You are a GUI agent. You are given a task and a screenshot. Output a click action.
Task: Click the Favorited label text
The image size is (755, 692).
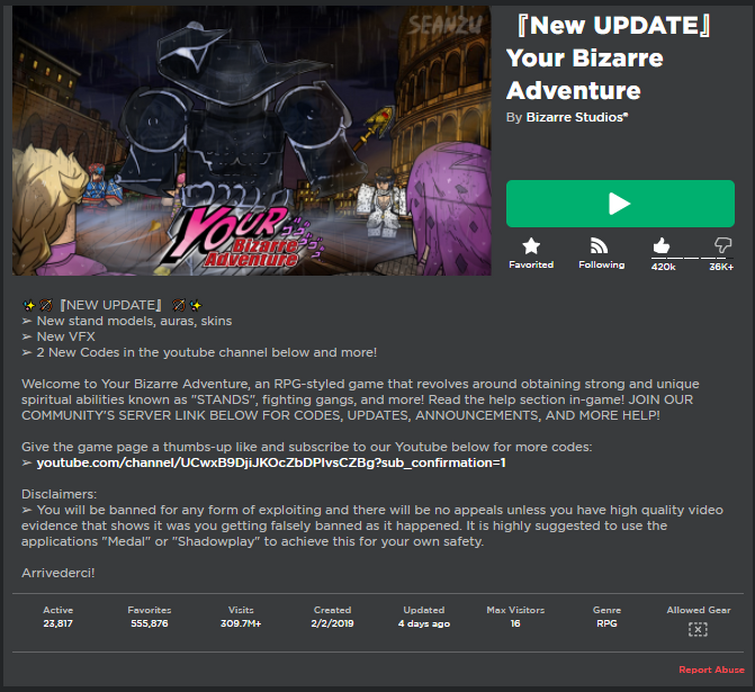[x=531, y=264]
